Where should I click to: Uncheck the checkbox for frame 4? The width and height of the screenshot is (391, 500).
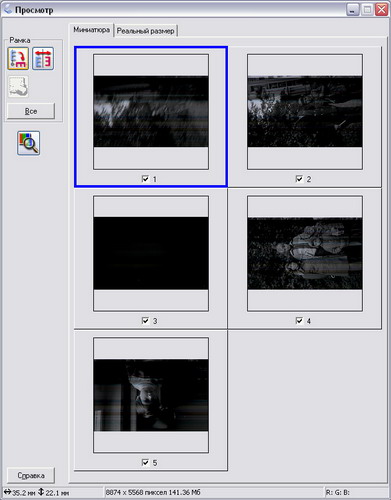[x=299, y=320]
